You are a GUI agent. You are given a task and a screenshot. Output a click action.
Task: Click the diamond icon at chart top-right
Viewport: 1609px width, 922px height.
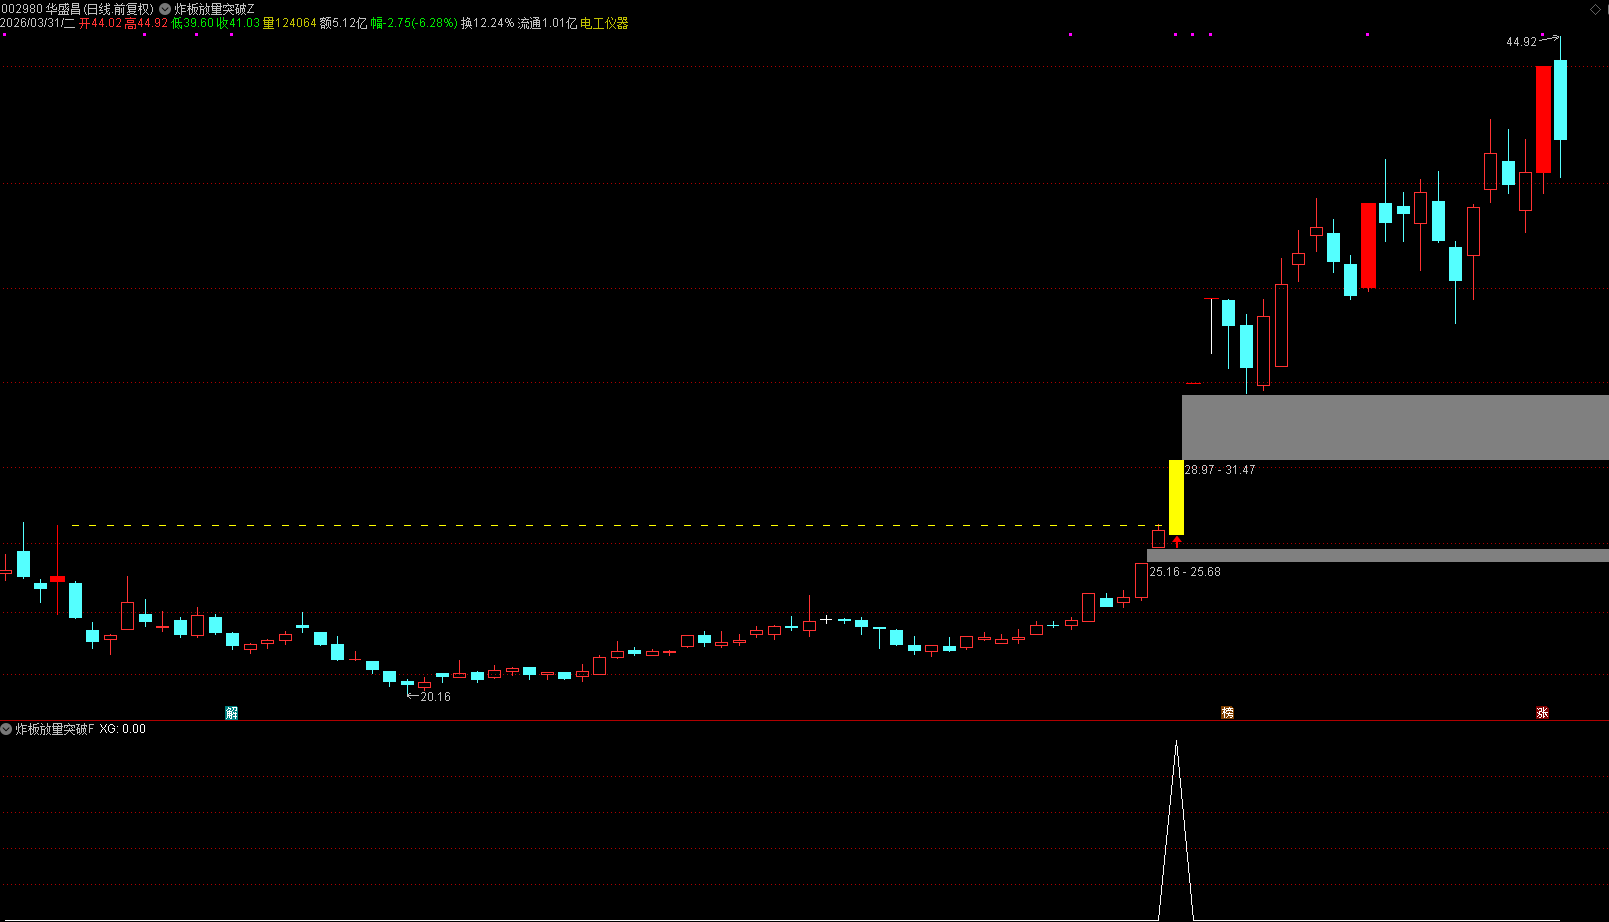click(1595, 9)
